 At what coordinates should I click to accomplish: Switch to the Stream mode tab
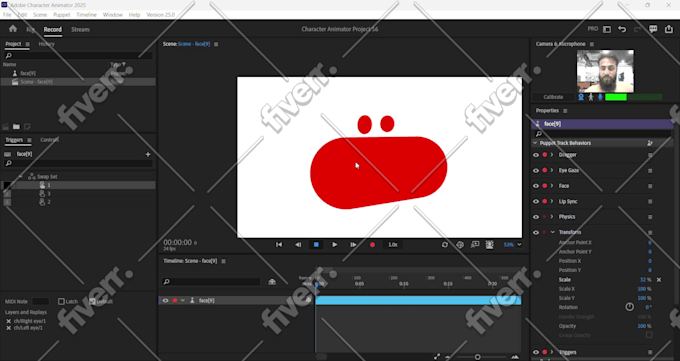click(80, 30)
